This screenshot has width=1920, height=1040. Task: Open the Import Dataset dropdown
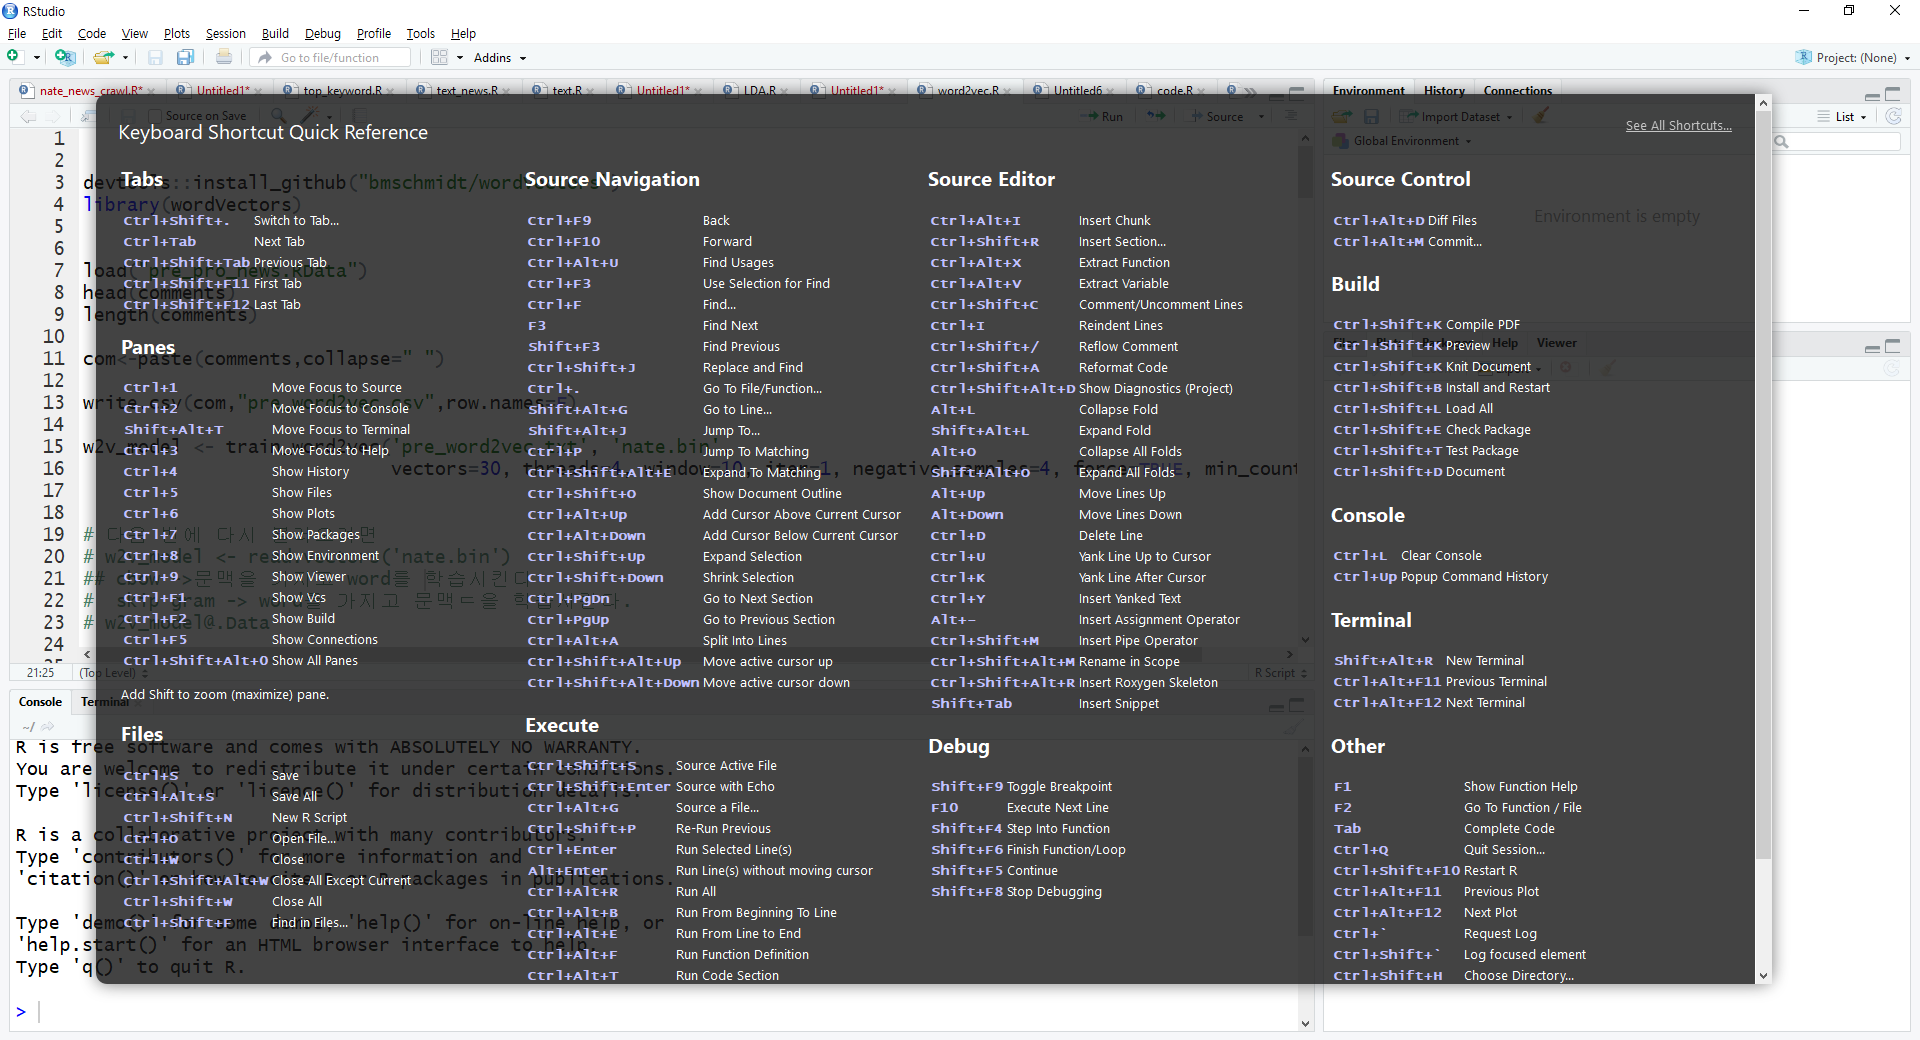[1456, 117]
